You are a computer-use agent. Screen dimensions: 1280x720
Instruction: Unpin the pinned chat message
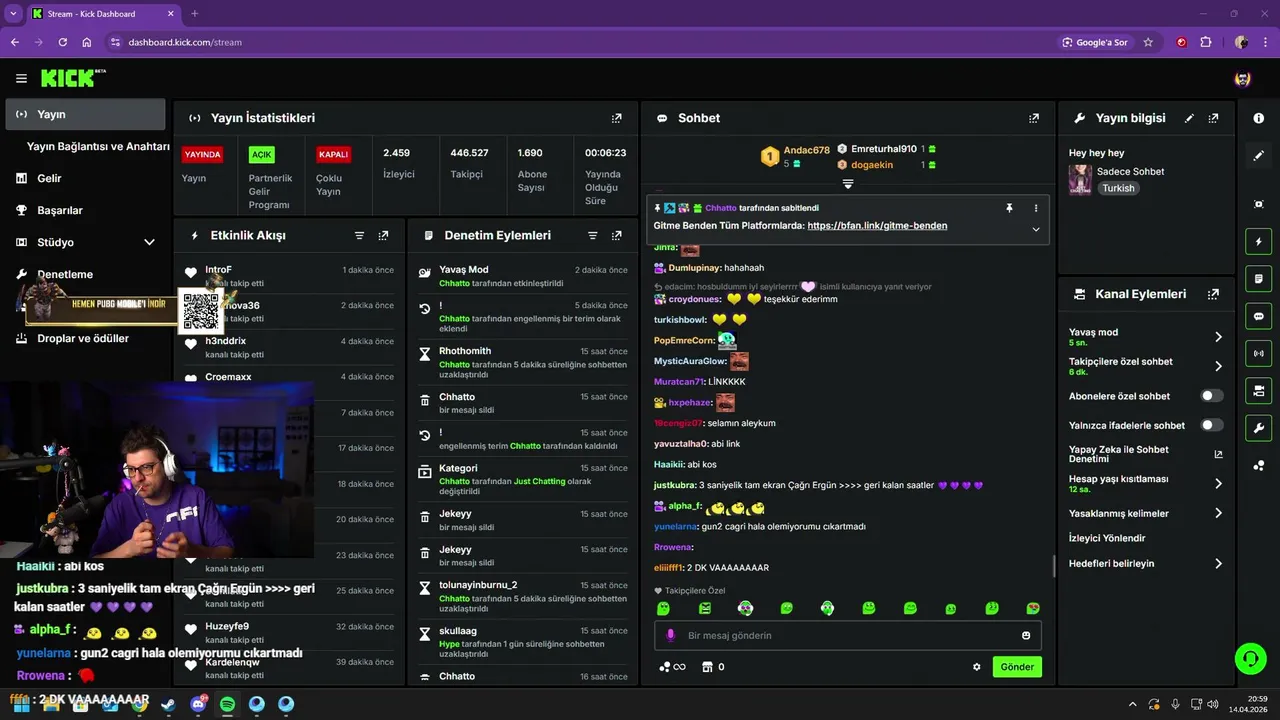(1009, 208)
